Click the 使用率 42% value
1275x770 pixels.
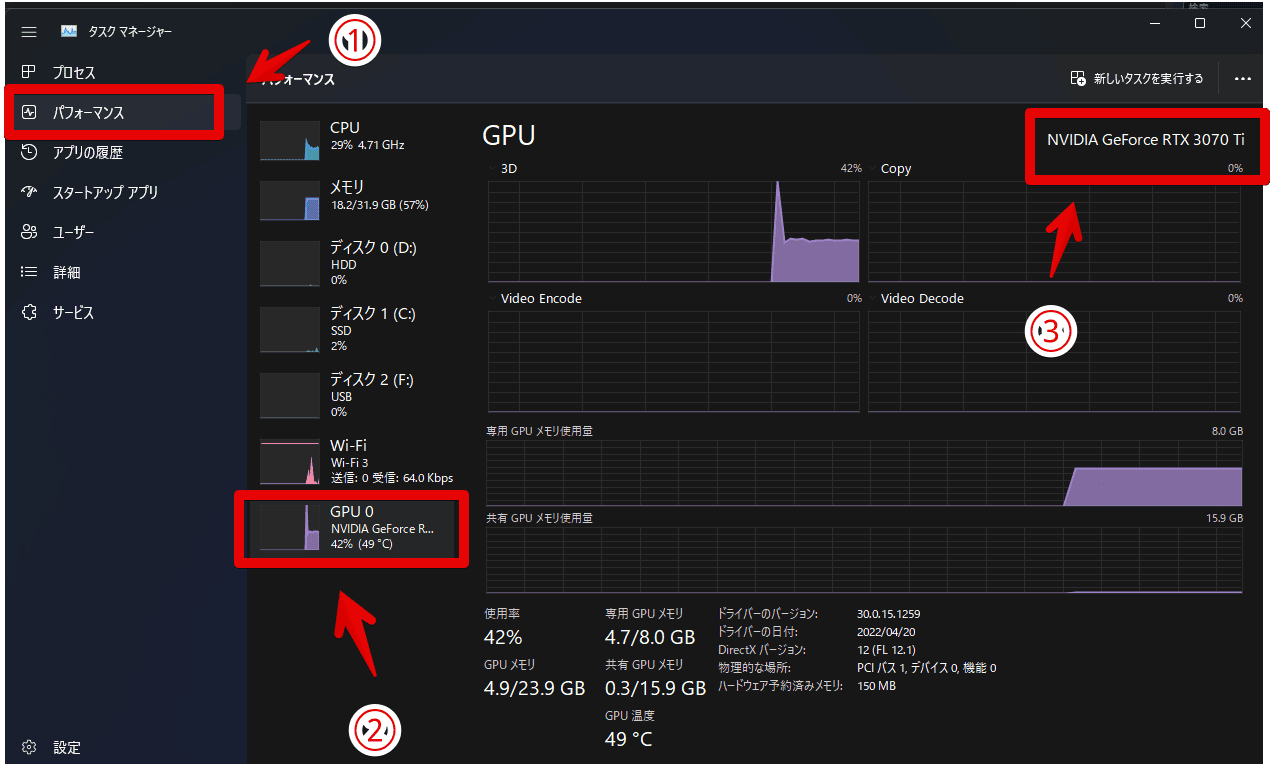503,637
